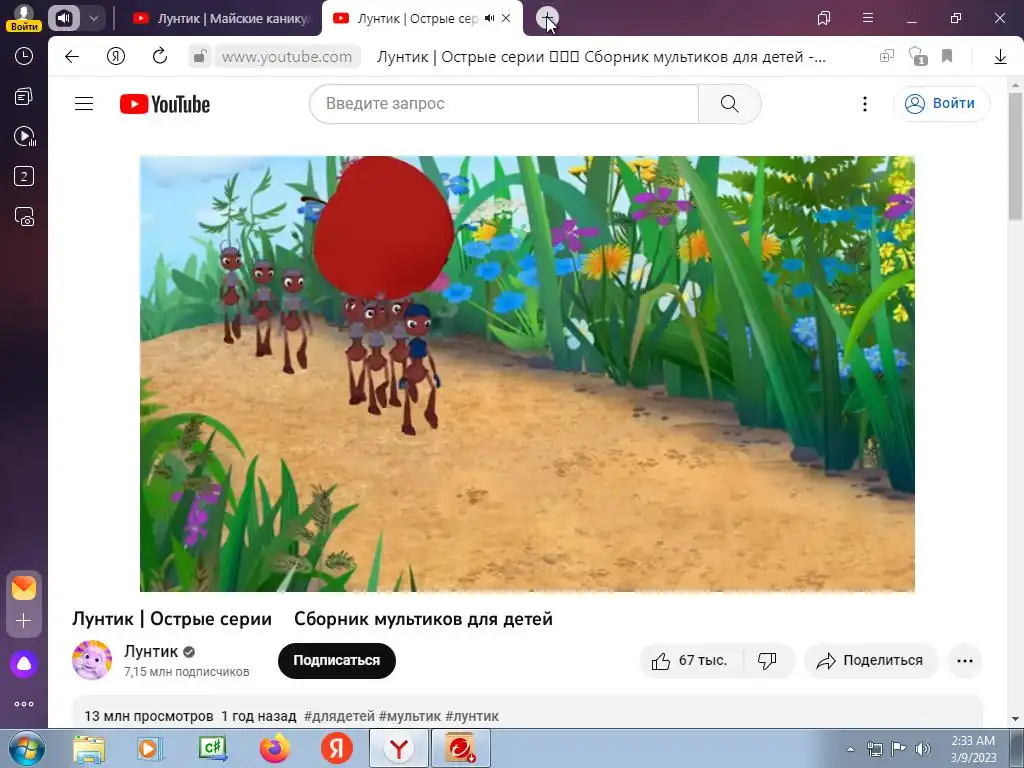Open the Windows Start button
The image size is (1024, 768).
pos(26,748)
